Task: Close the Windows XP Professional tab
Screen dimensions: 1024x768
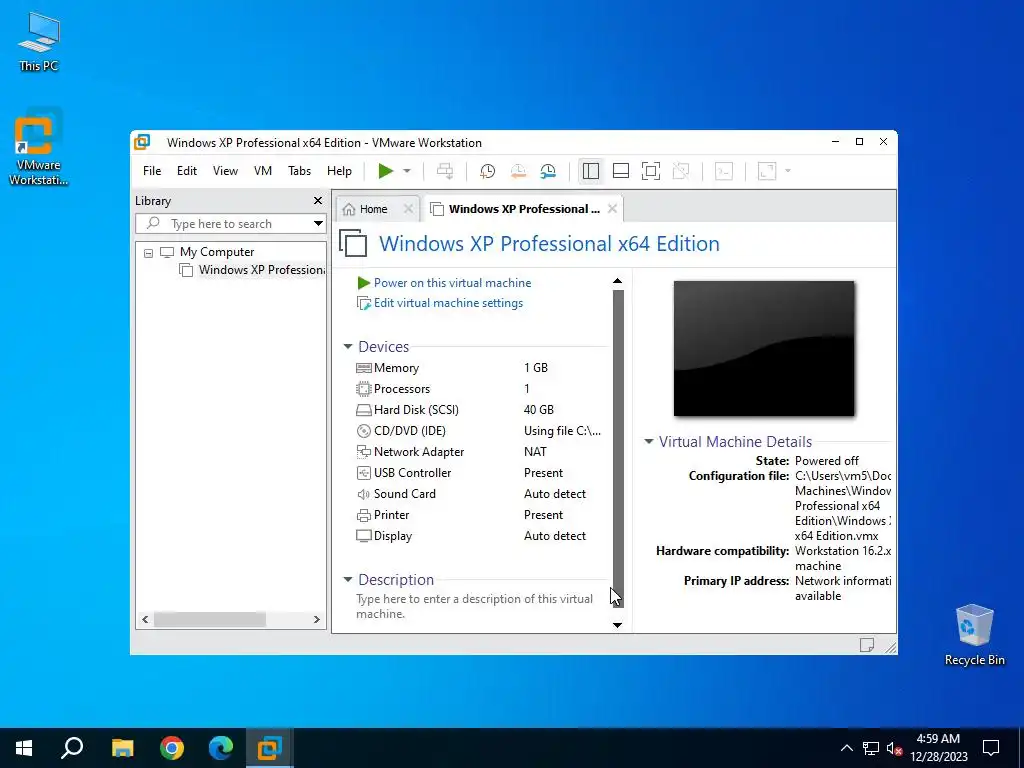Action: (x=612, y=209)
